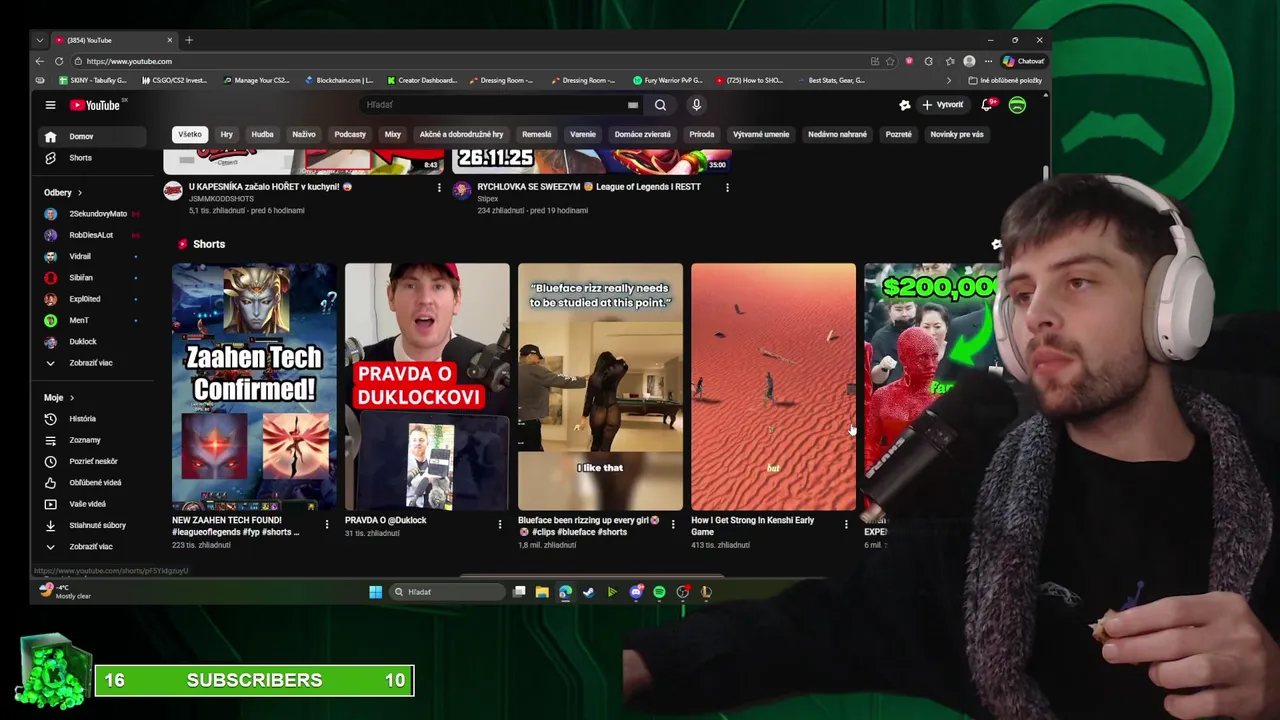Image resolution: width=1280 pixels, height=720 pixels.
Task: Open História in the sidebar
Action: tap(90, 419)
